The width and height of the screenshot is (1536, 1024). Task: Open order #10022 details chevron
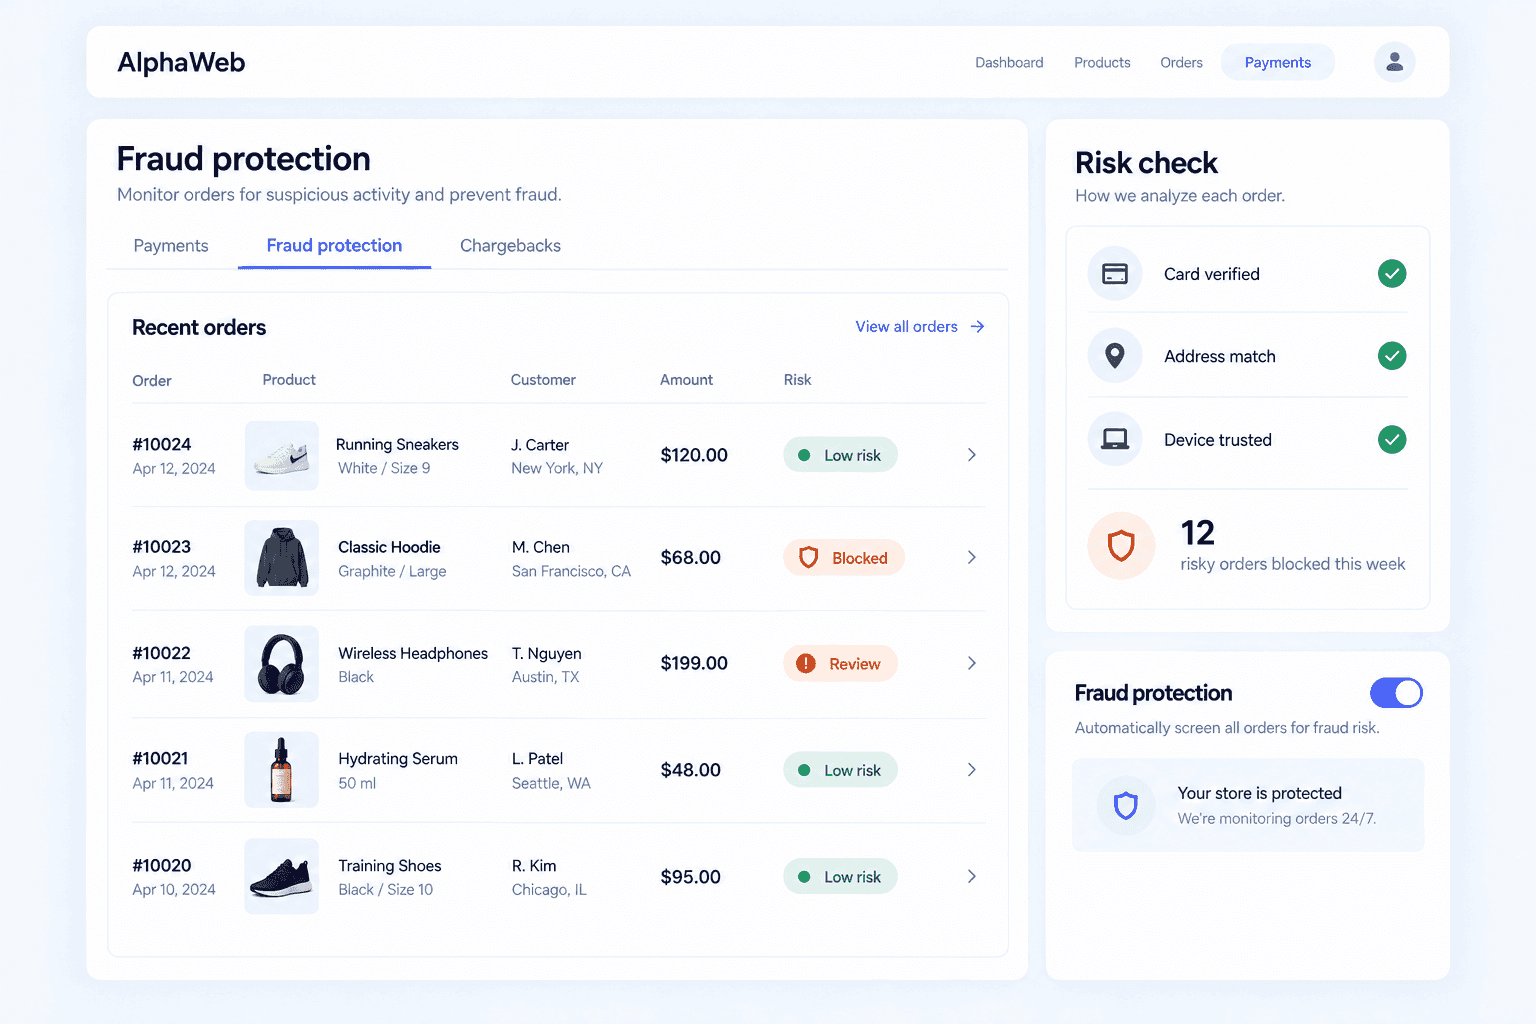[x=971, y=663]
